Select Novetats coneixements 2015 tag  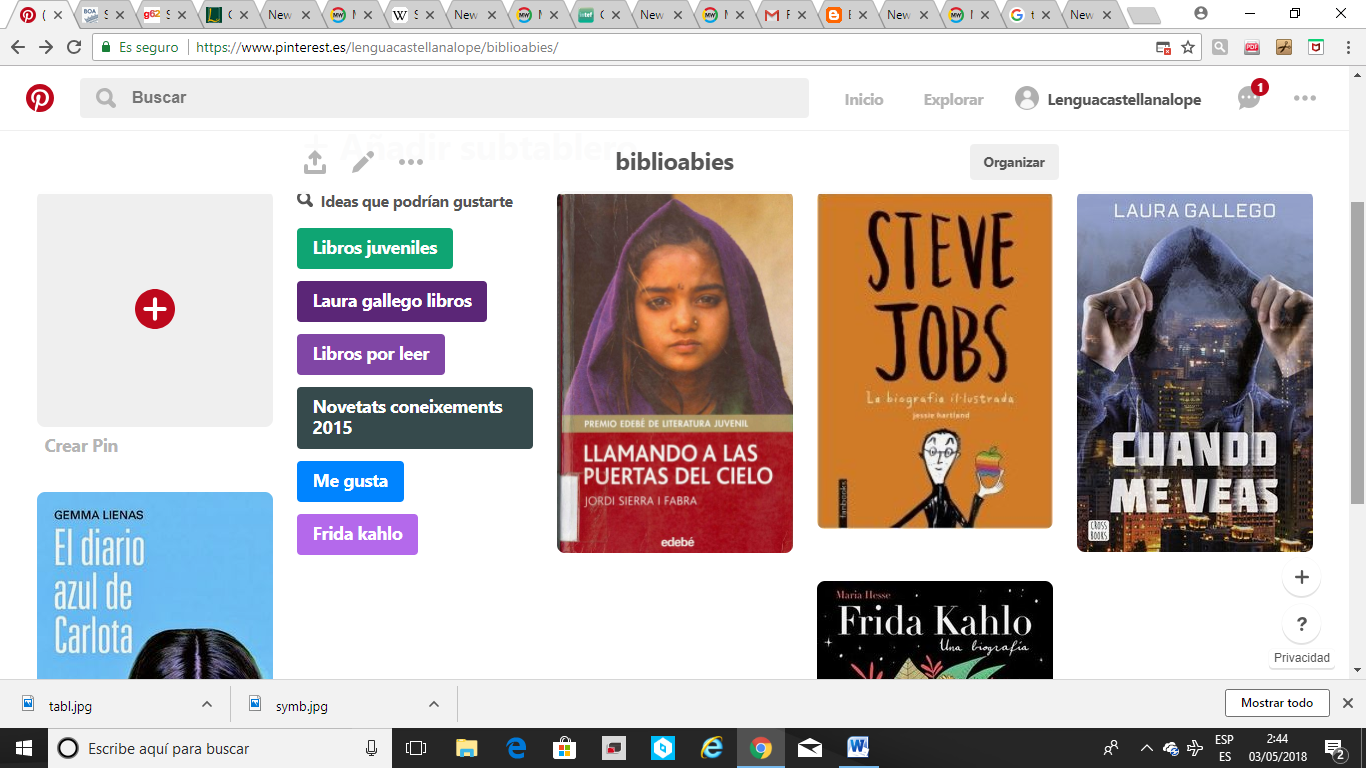[415, 417]
